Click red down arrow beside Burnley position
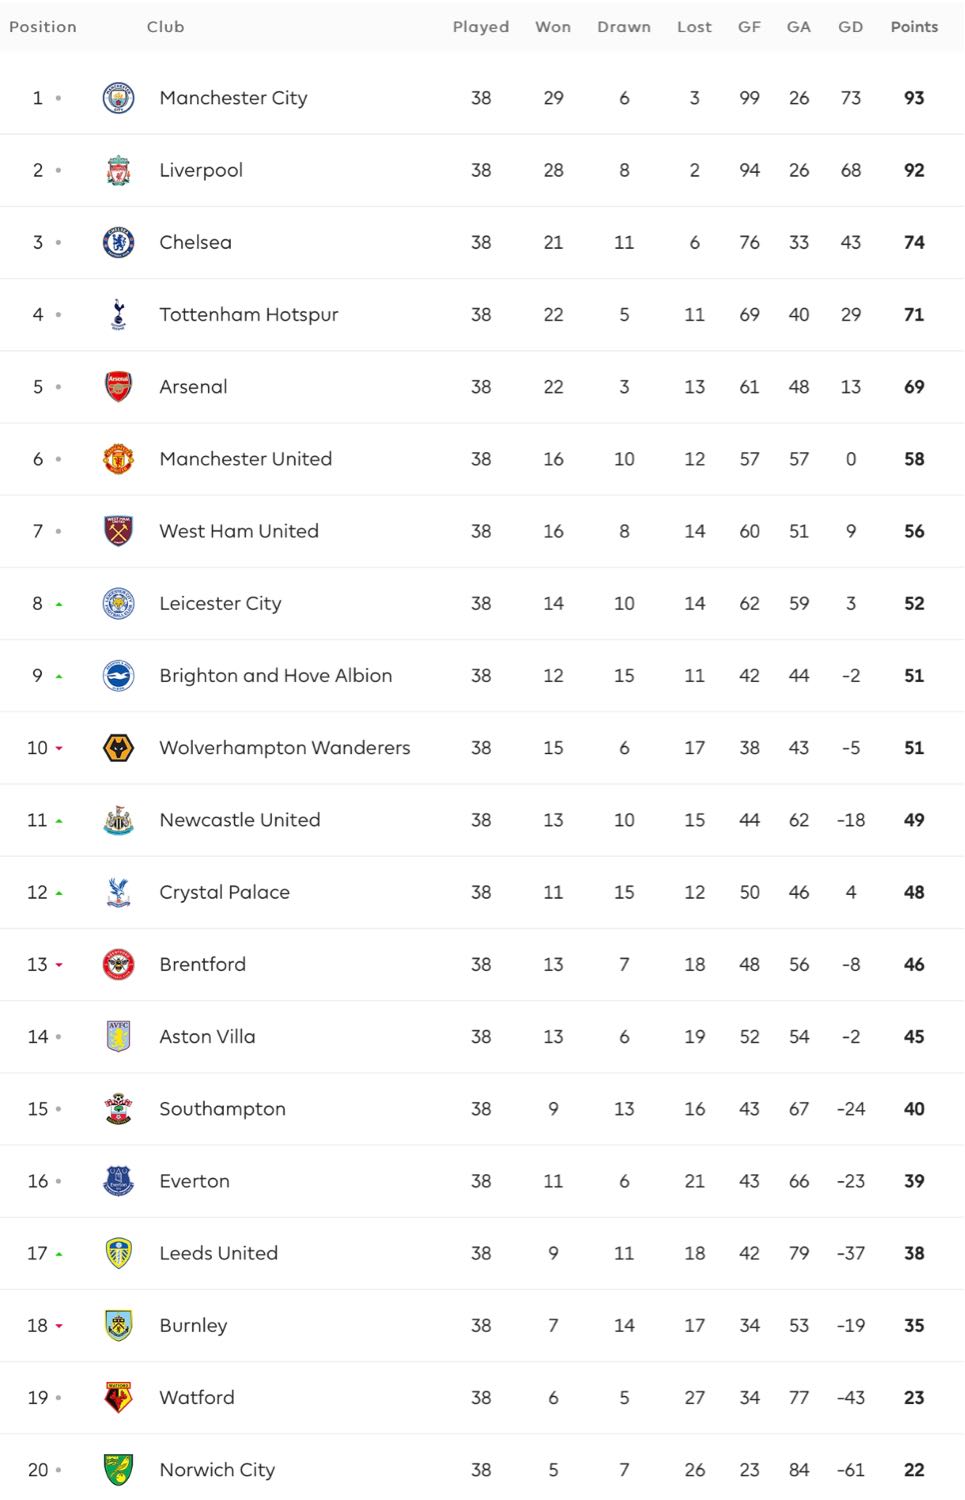The image size is (965, 1500). click(x=59, y=1326)
